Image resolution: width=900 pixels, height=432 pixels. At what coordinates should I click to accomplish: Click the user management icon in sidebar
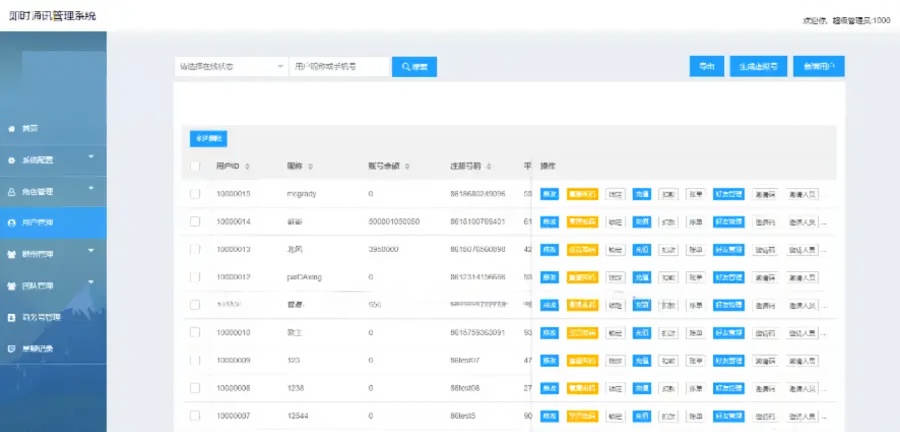point(12,222)
